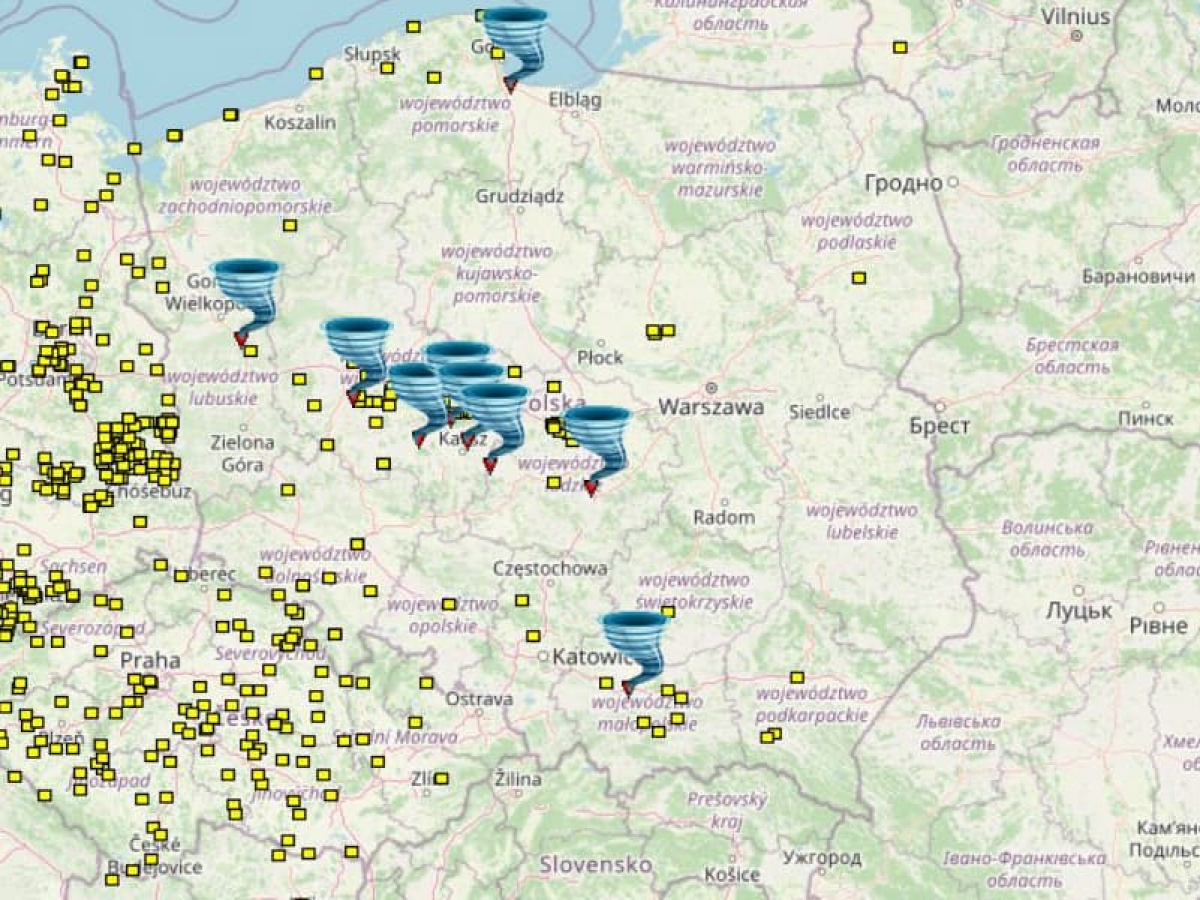Viewport: 1200px width, 900px height.
Task: Select the Praha city label
Action: click(x=150, y=660)
